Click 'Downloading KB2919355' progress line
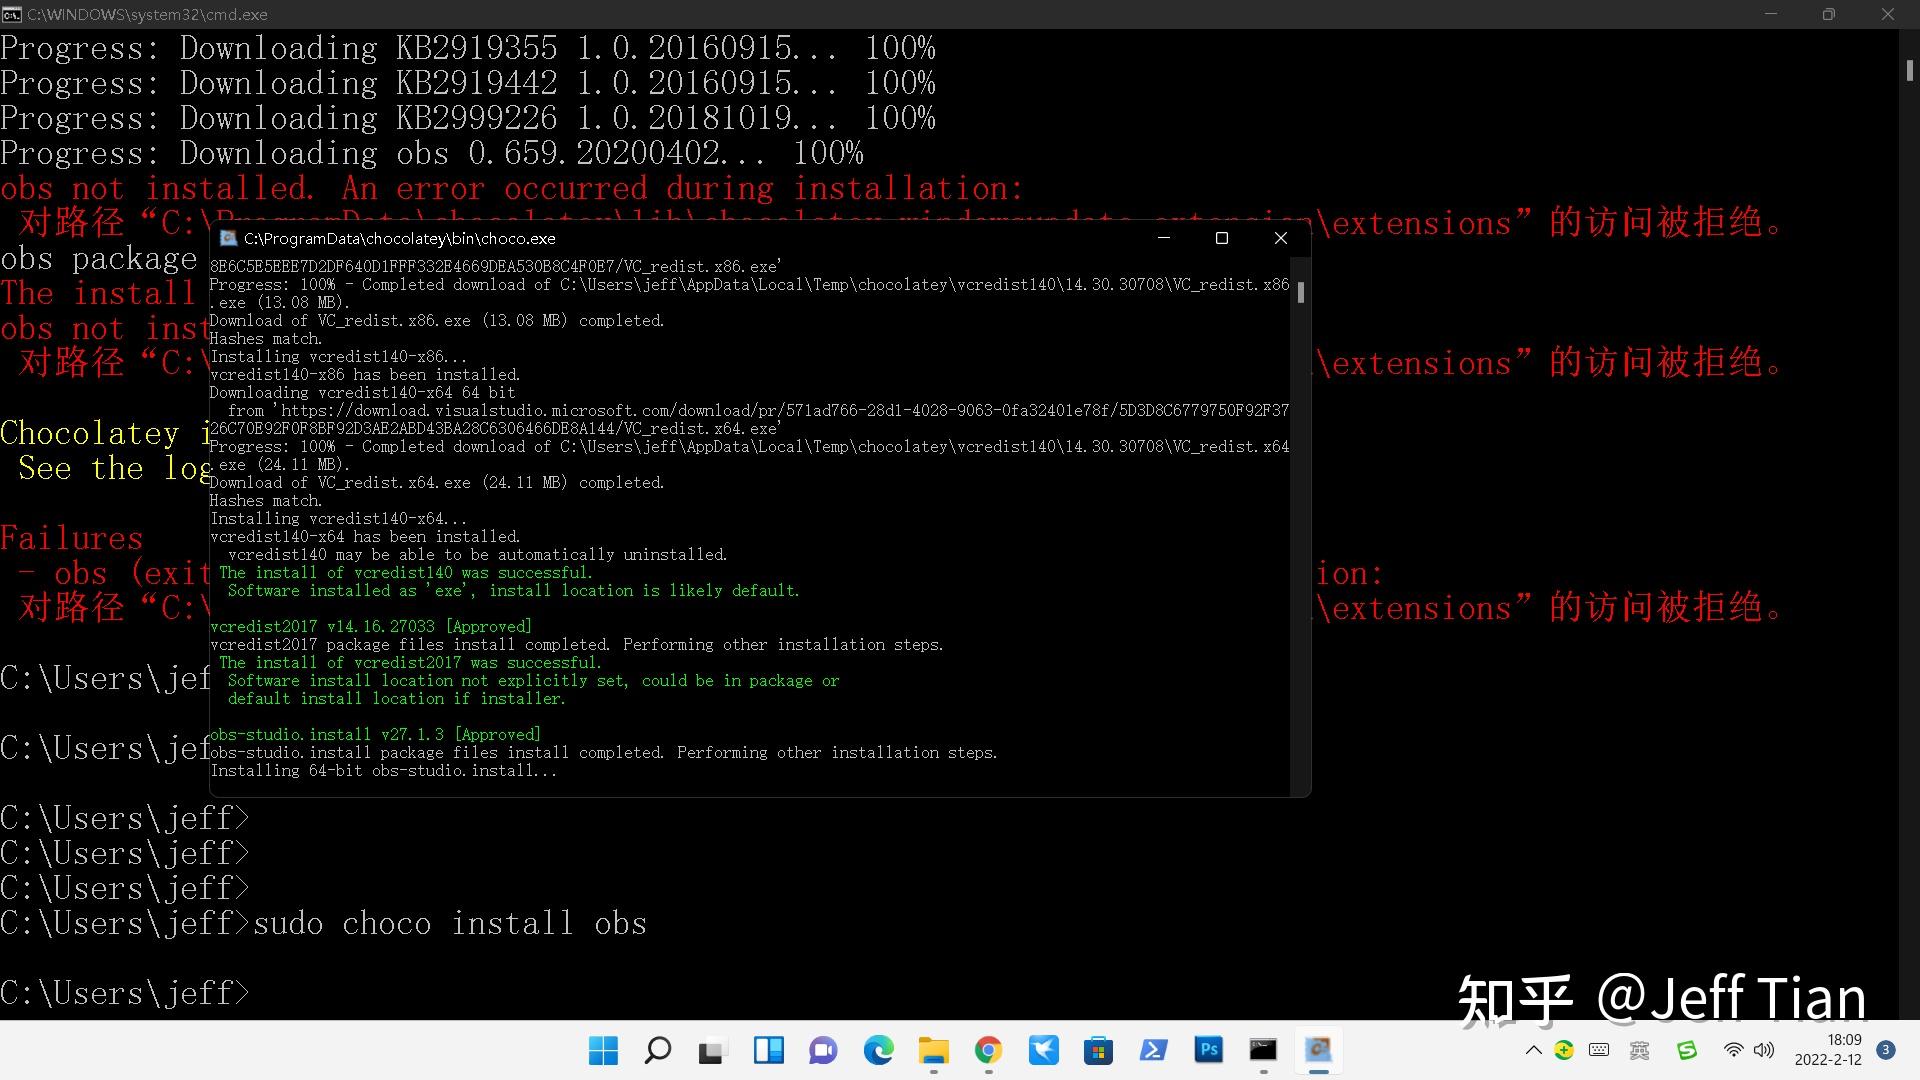1920x1080 pixels. point(468,48)
